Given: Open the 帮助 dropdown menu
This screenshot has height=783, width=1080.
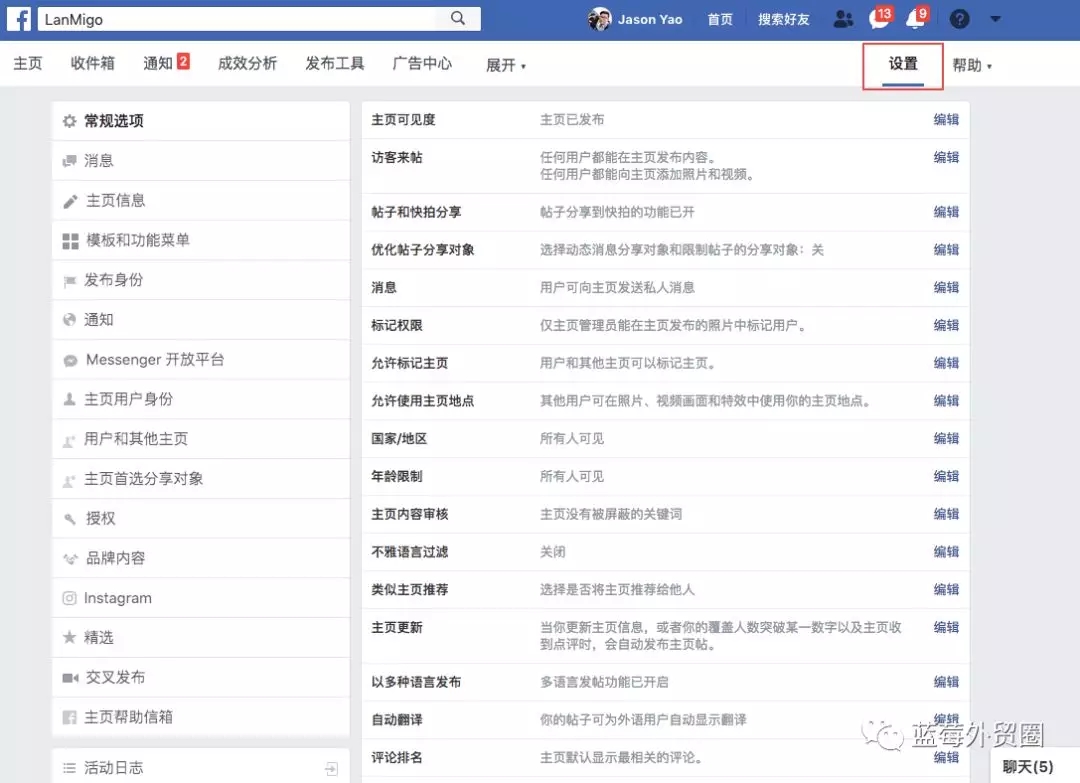Looking at the screenshot, I should [970, 63].
